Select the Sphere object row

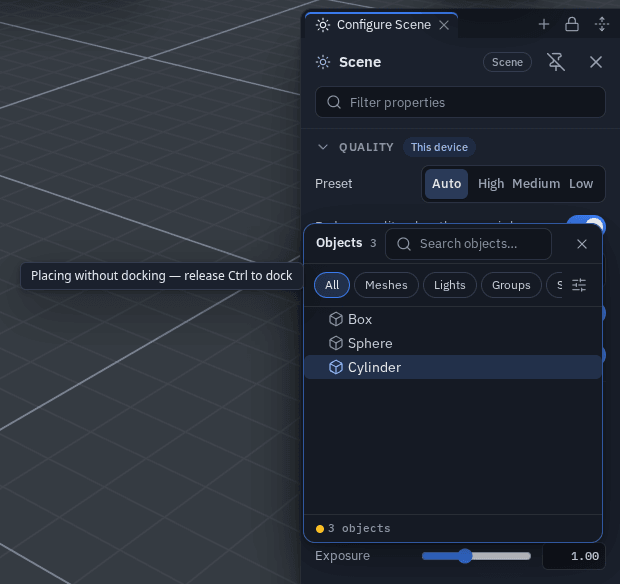[453, 343]
